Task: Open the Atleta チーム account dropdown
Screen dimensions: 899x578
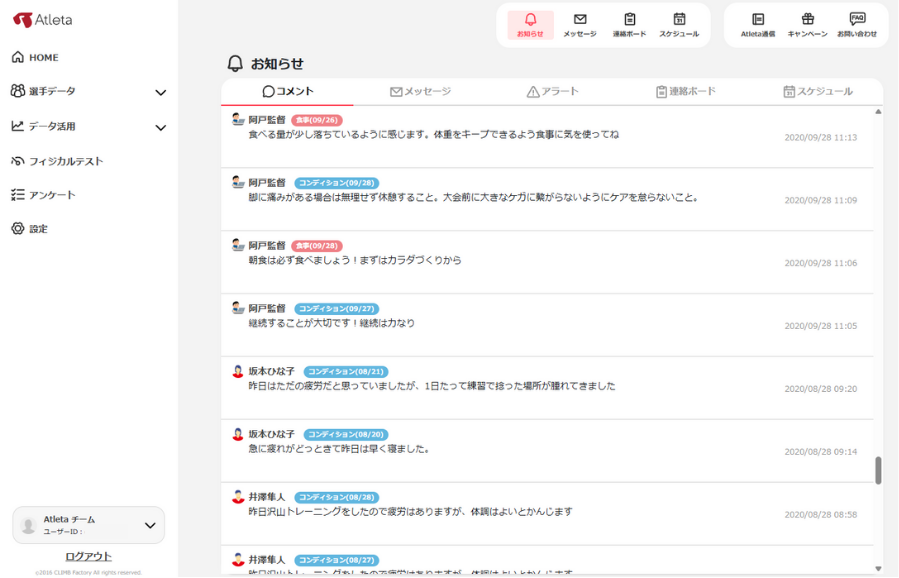Action: tap(88, 525)
